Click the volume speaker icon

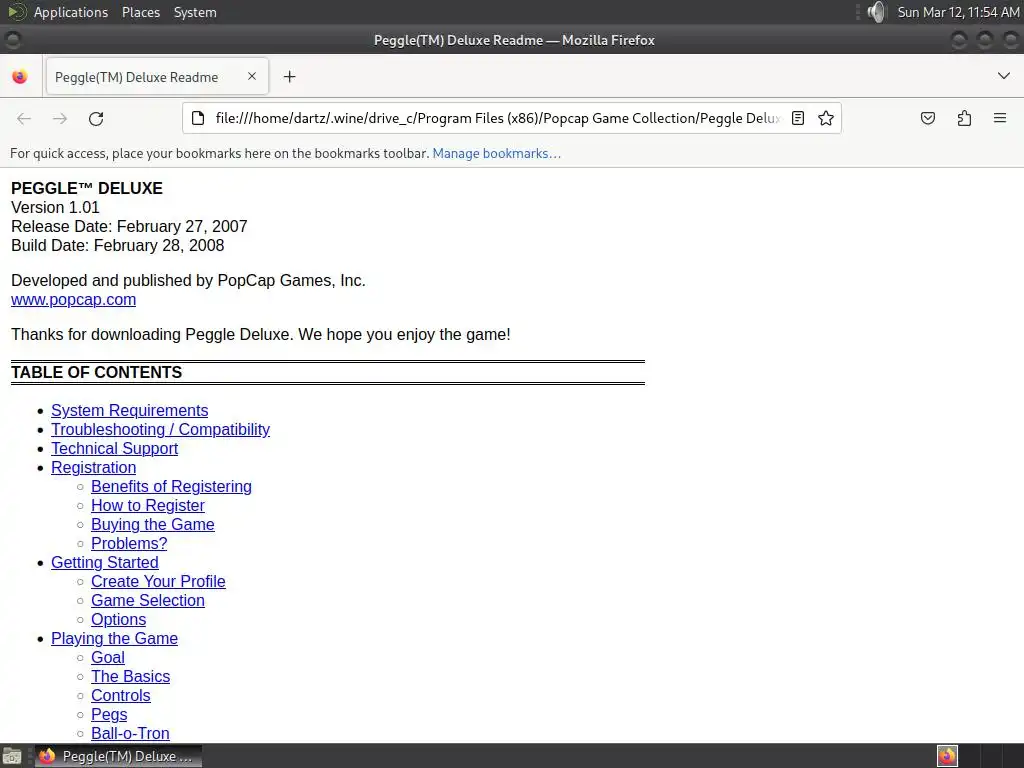[876, 12]
